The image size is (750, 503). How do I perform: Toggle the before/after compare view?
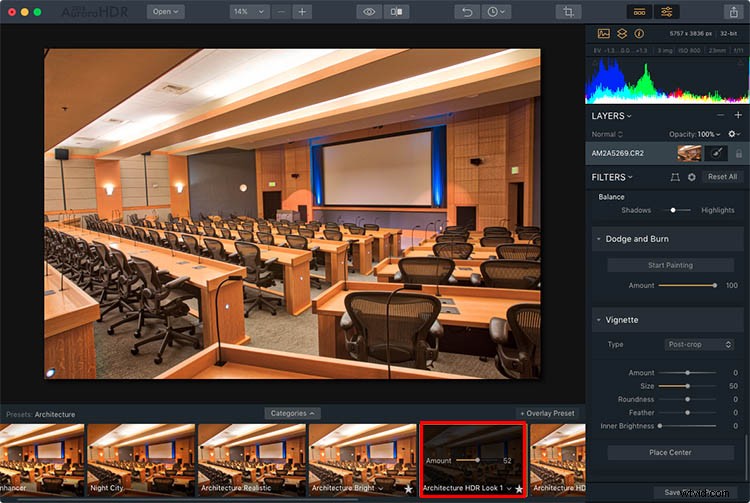tap(396, 11)
